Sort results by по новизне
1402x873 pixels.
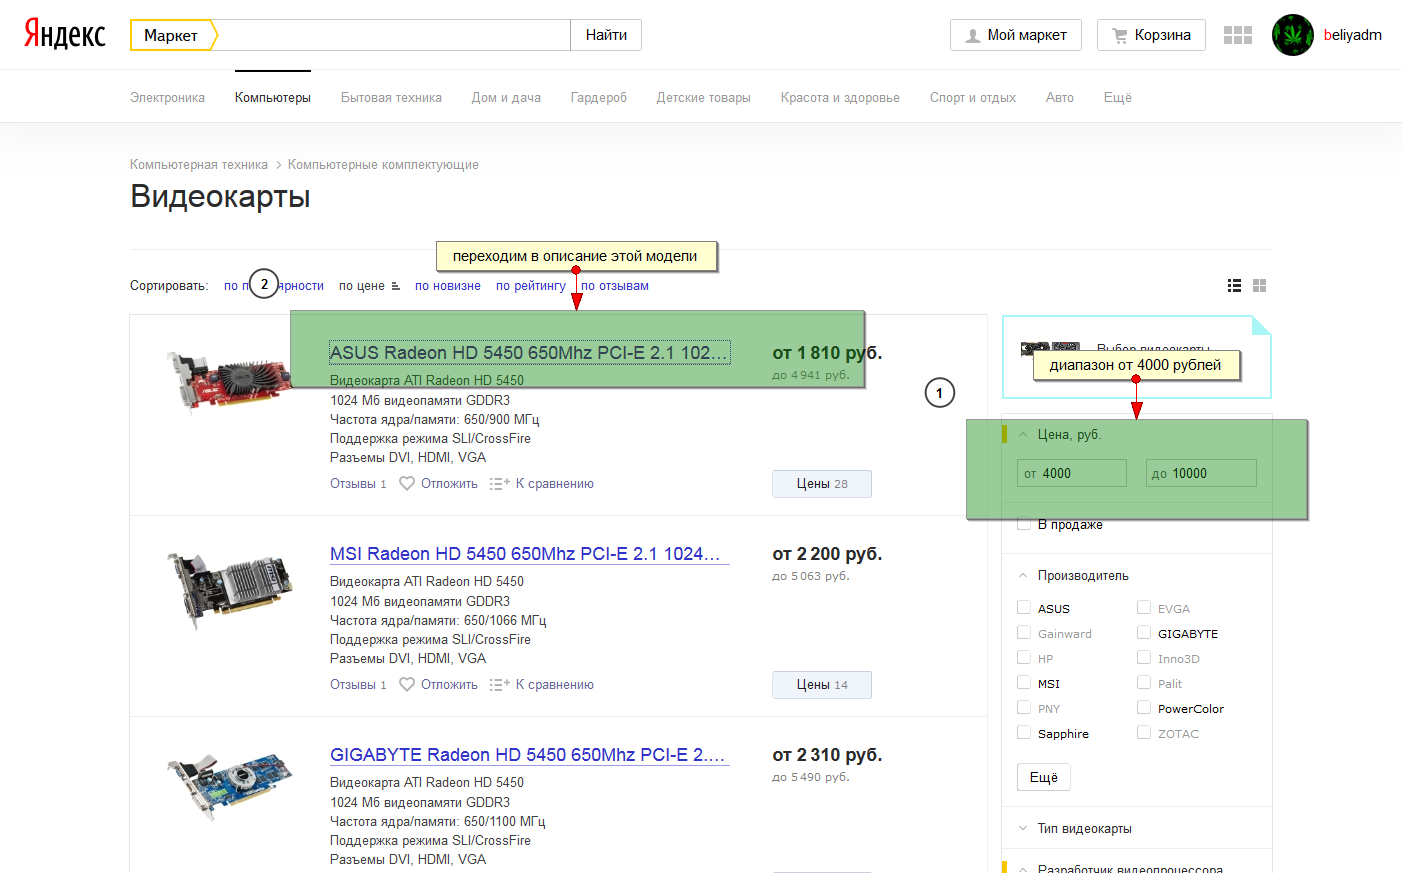point(448,286)
